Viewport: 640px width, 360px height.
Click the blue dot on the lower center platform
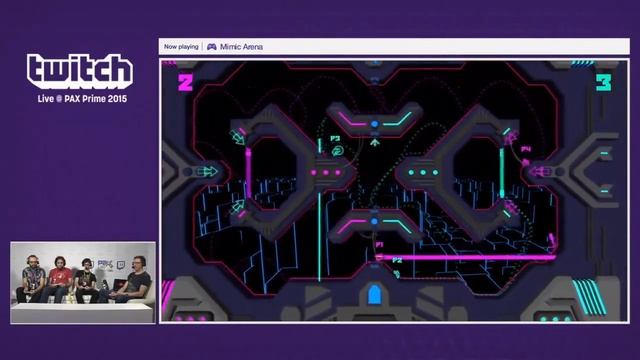tap(375, 222)
